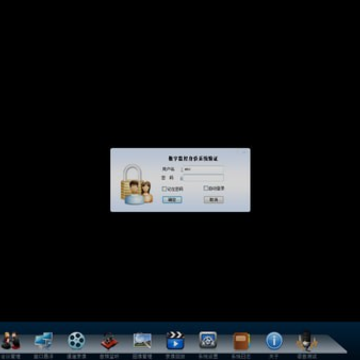The width and height of the screenshot is (360, 360).
Task: Open the film reel dock icon
Action: (76, 341)
